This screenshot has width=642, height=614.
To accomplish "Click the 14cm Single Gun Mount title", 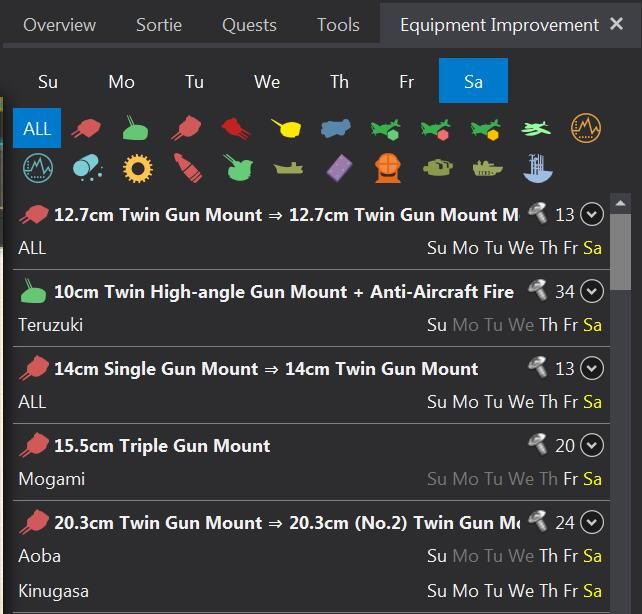I will pyautogui.click(x=266, y=369).
